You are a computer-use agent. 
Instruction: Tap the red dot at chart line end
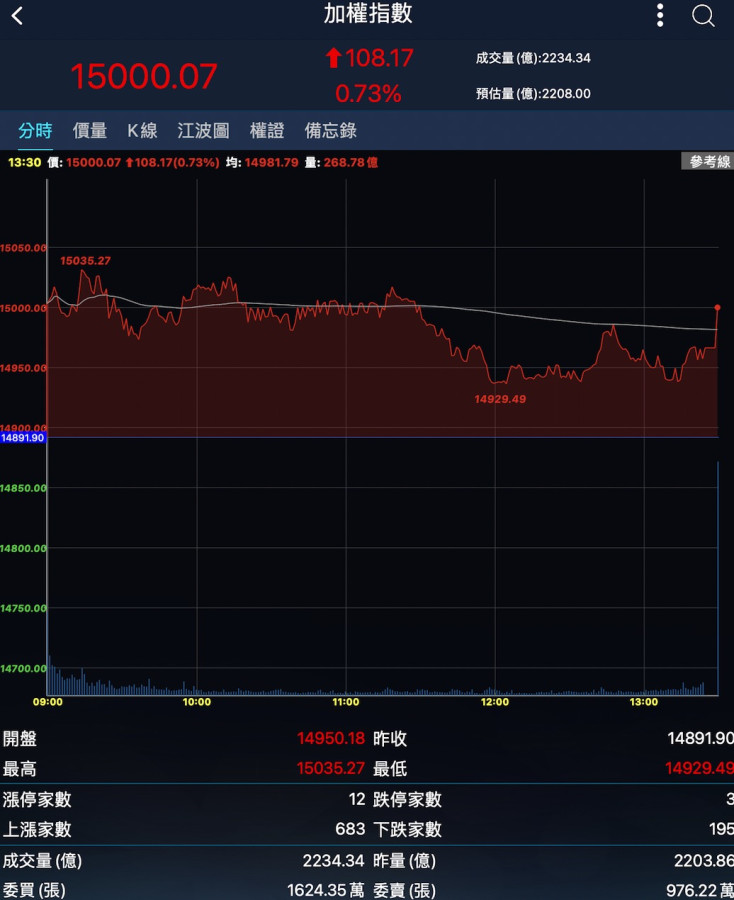[x=717, y=308]
